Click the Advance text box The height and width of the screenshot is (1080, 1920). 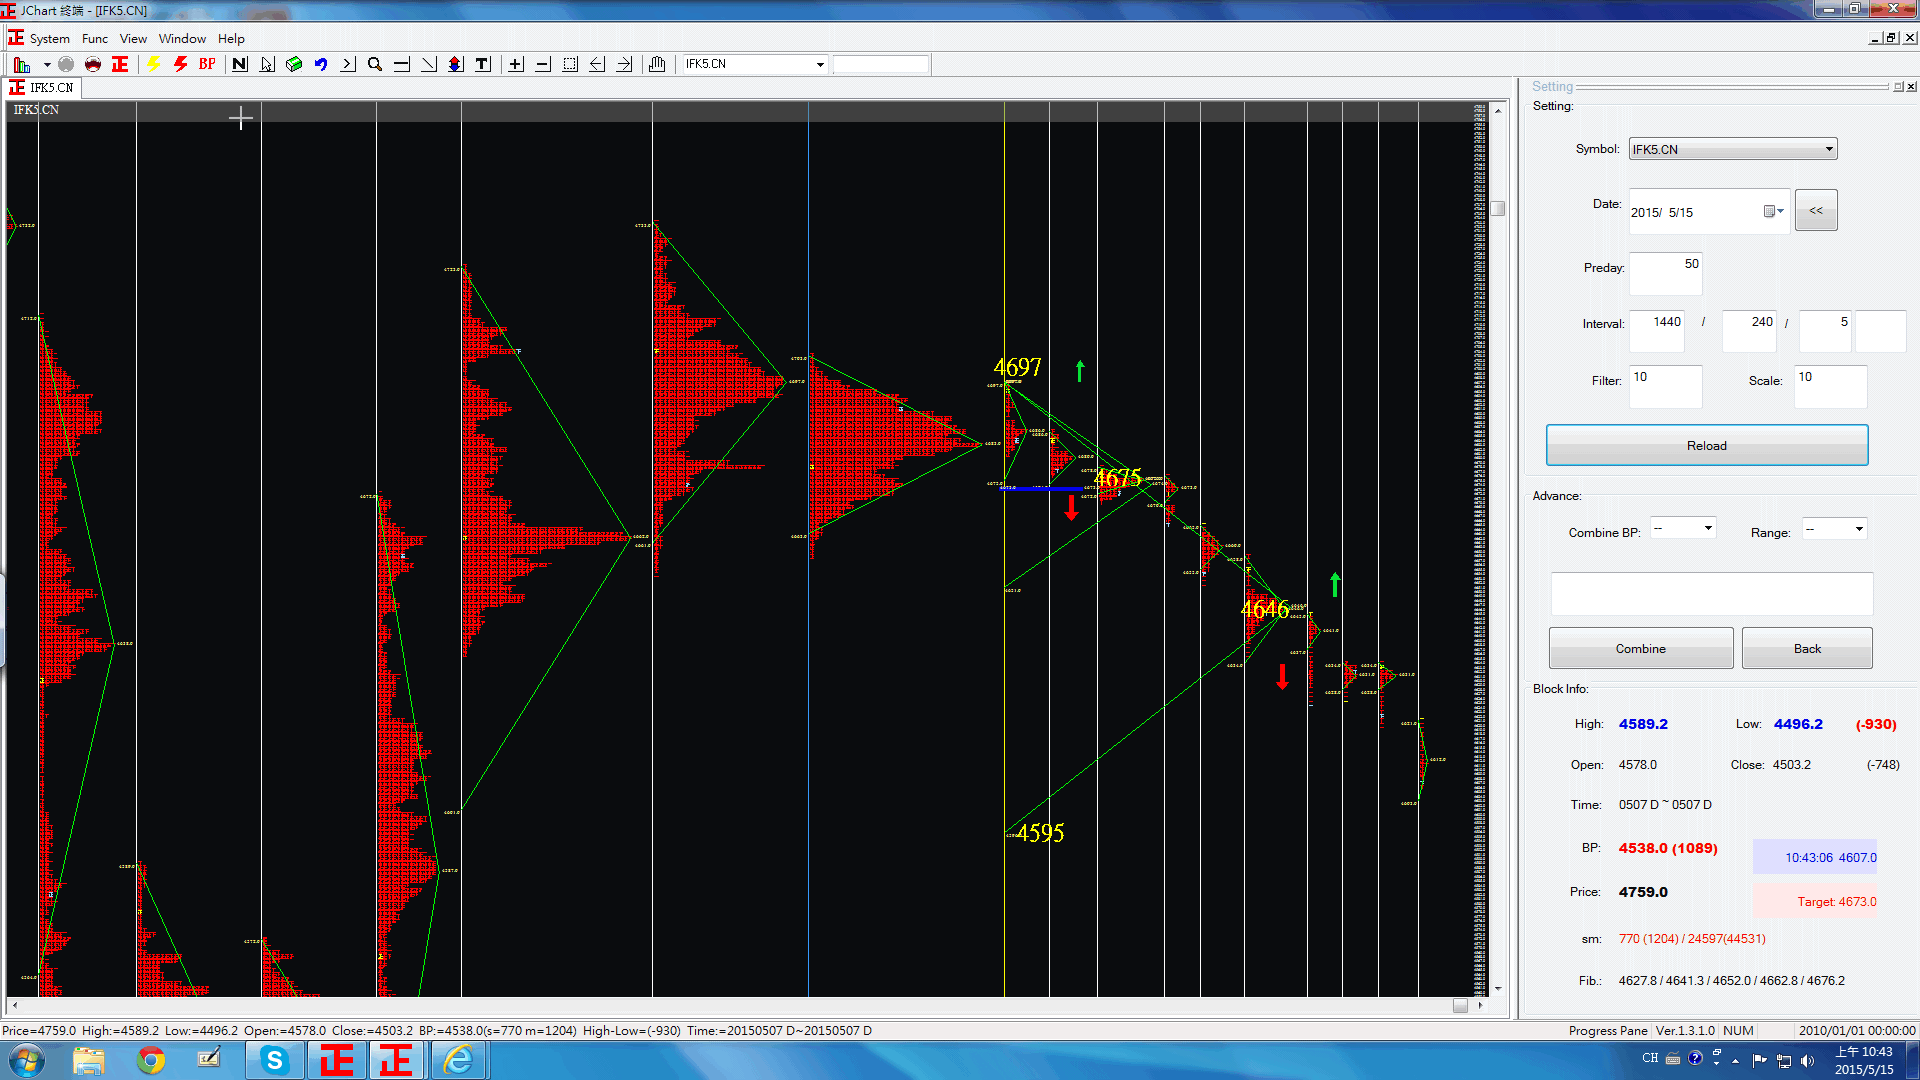(x=1711, y=594)
